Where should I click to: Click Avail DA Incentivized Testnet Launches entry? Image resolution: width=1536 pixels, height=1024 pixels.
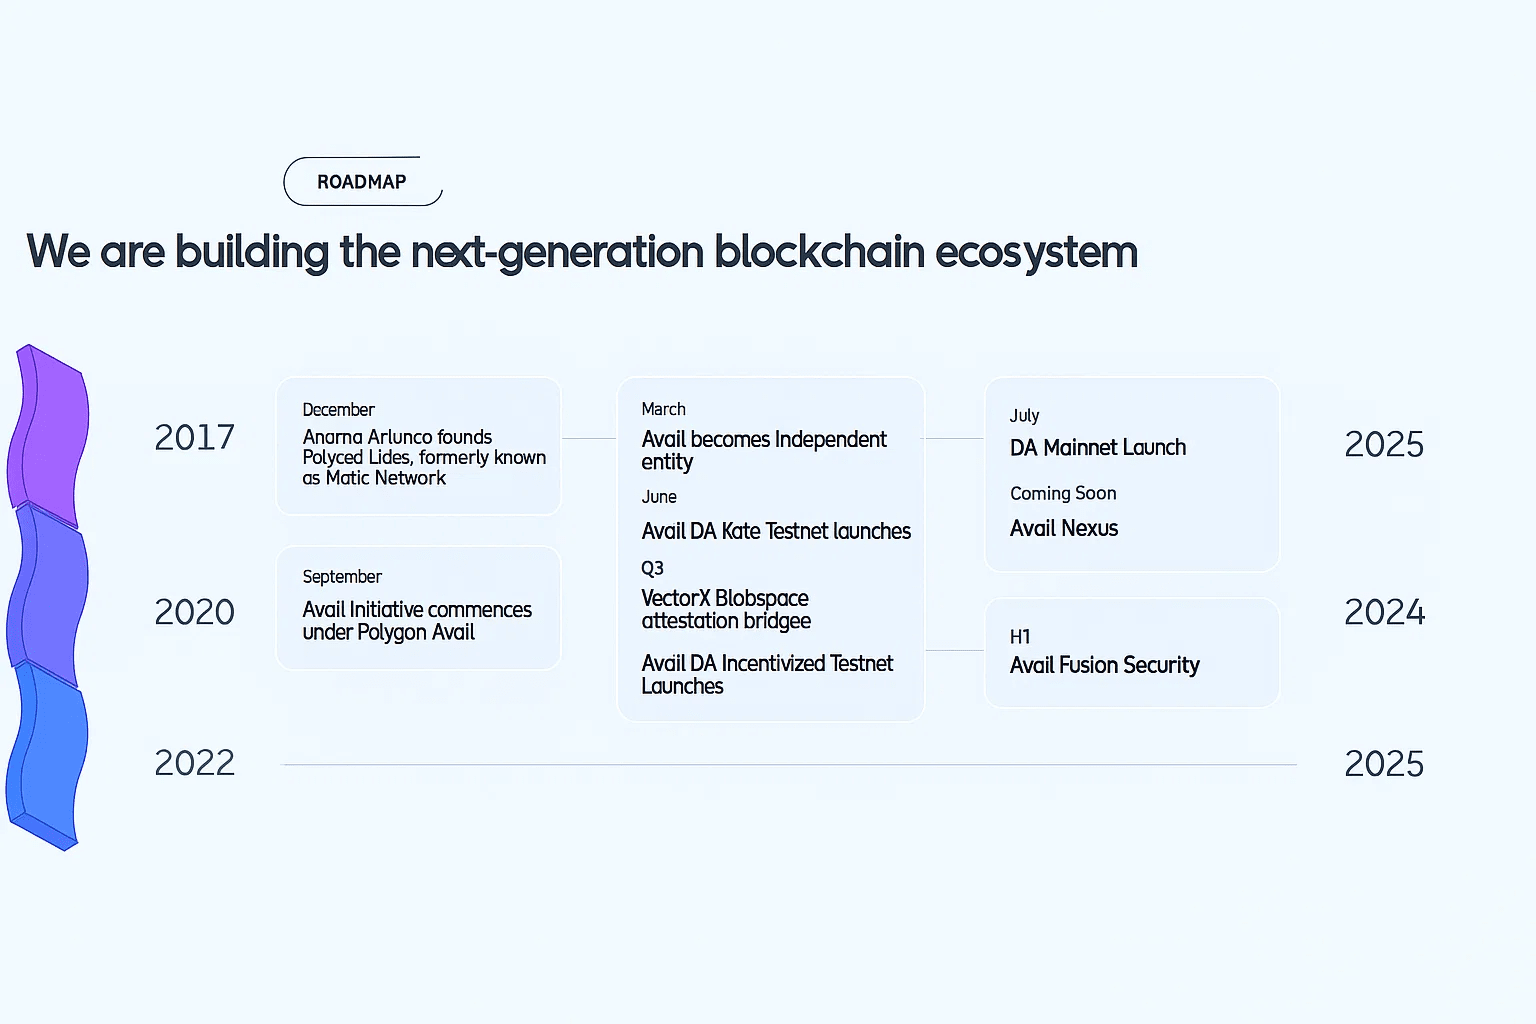tap(767, 674)
